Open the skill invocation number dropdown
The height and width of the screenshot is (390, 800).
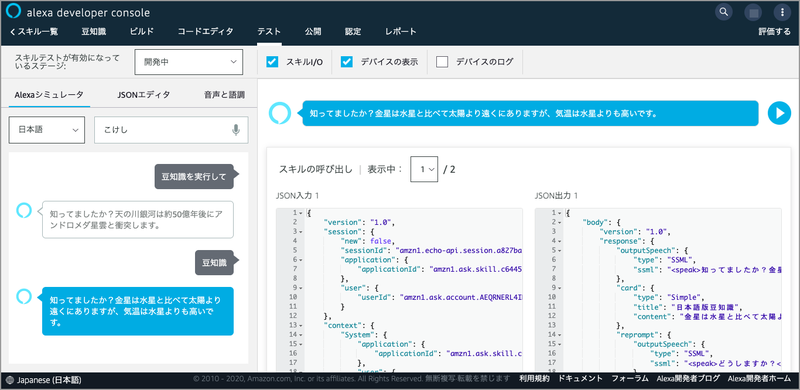click(424, 169)
